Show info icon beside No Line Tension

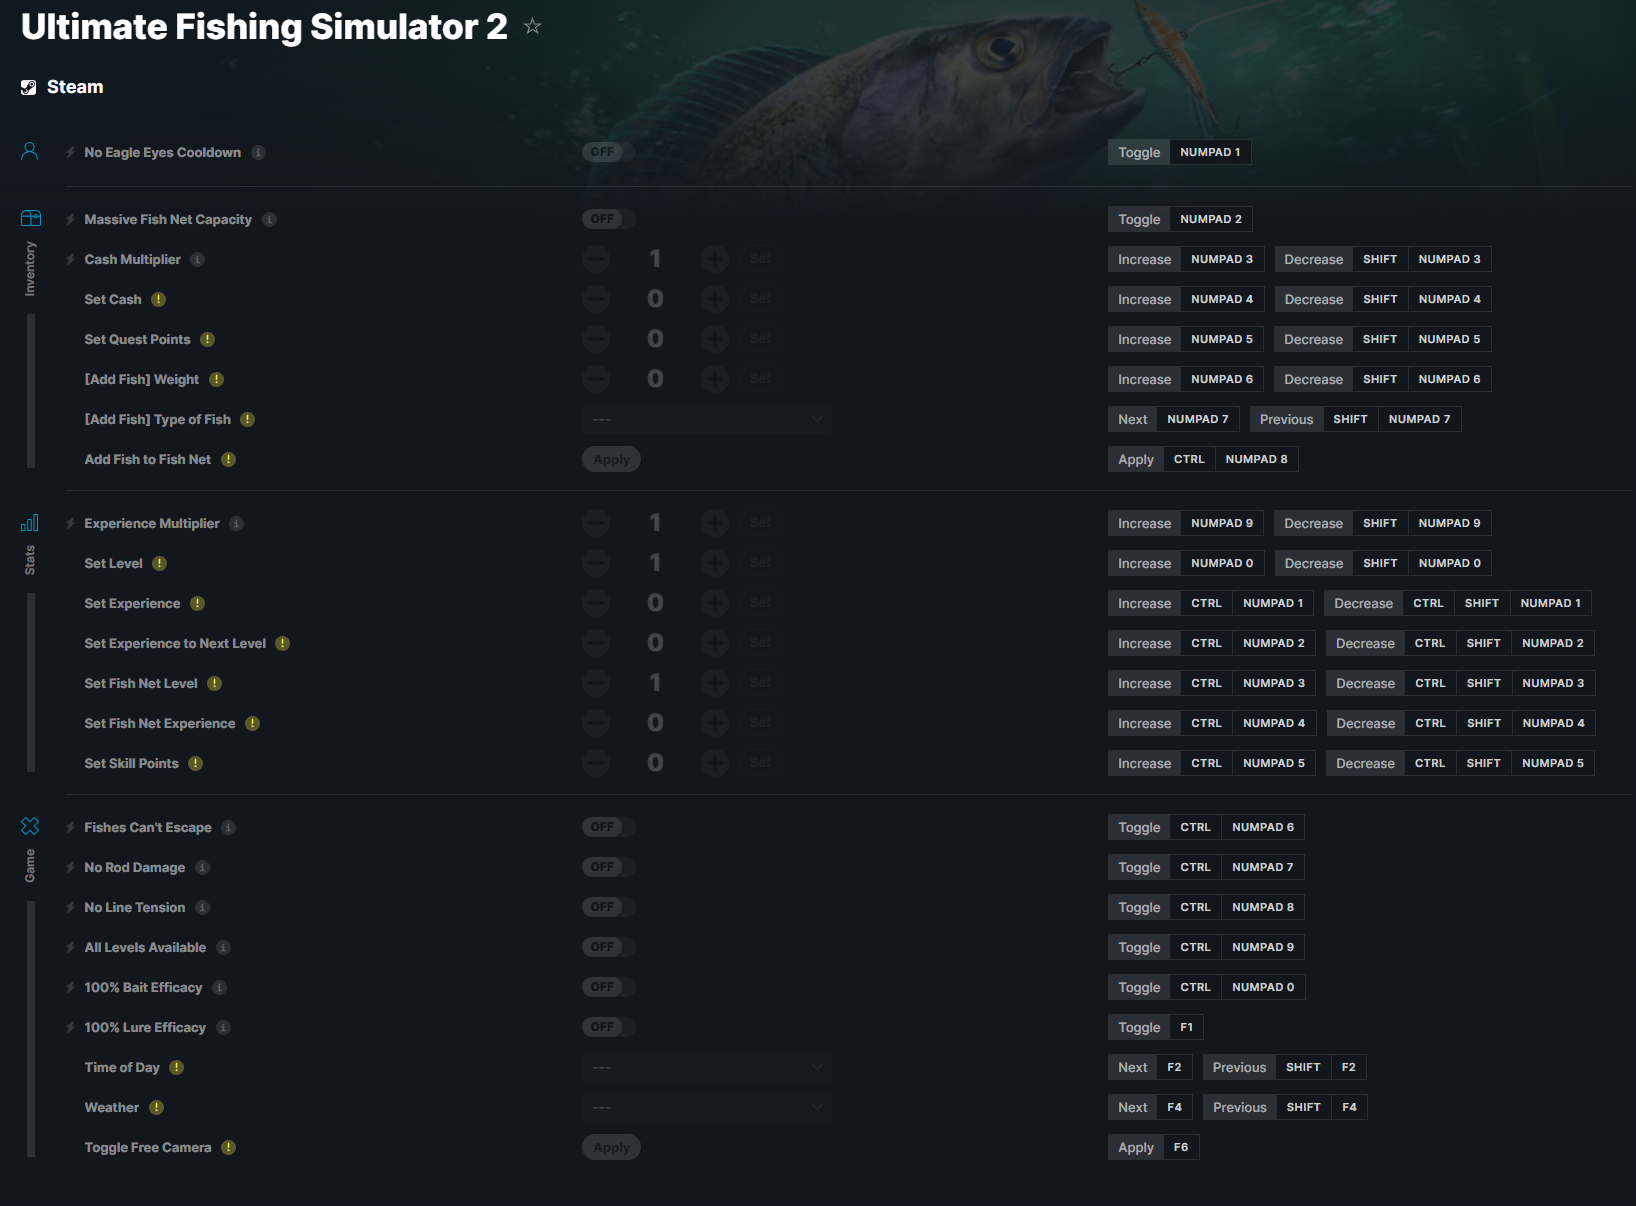pyautogui.click(x=202, y=907)
